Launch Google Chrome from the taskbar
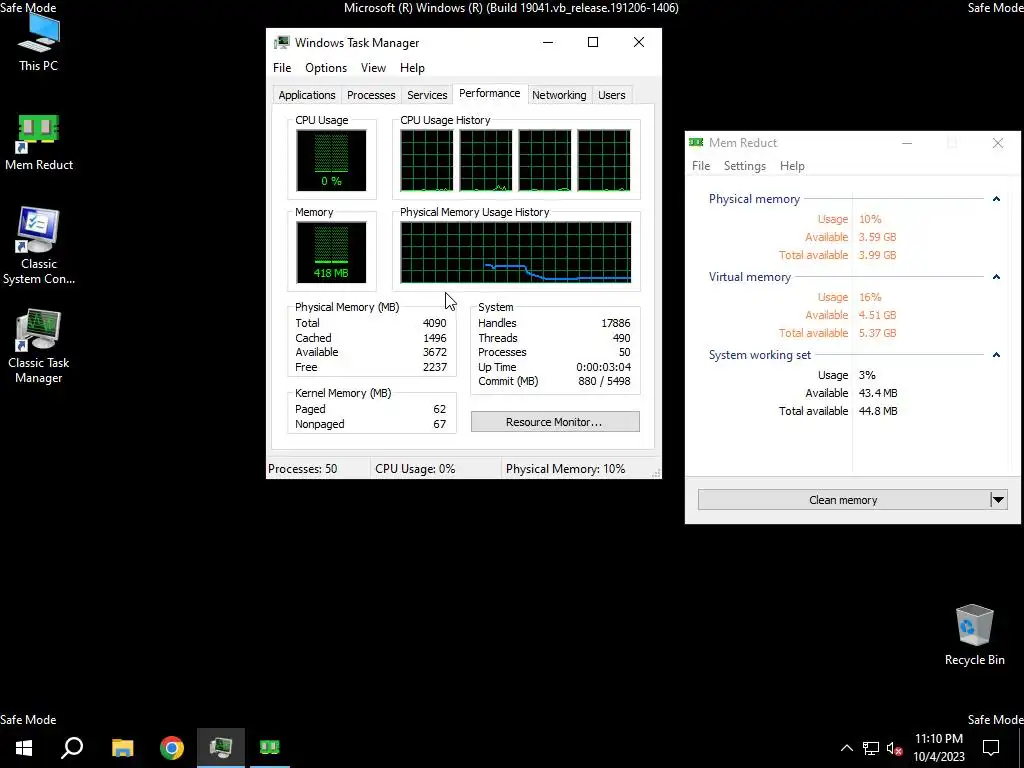The width and height of the screenshot is (1024, 768). point(172,747)
